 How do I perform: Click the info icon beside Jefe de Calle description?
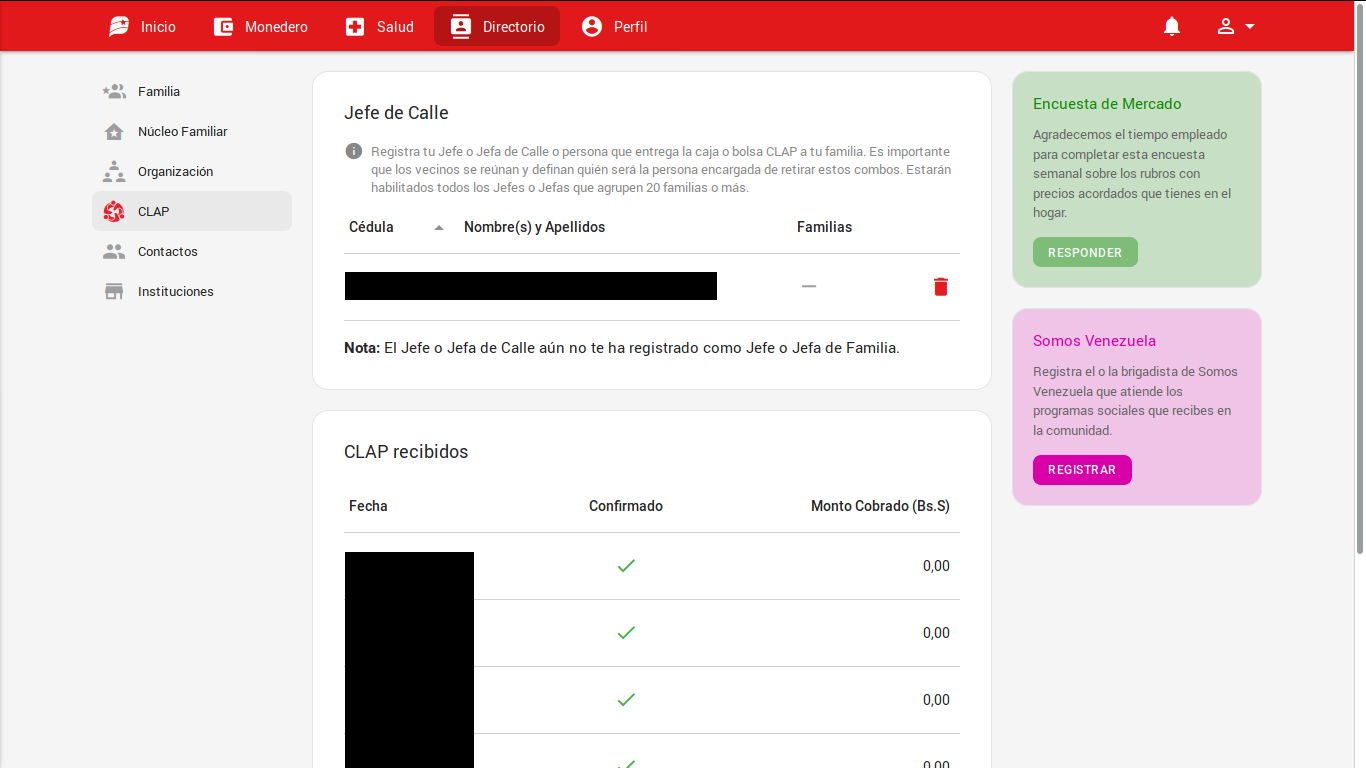(x=353, y=151)
